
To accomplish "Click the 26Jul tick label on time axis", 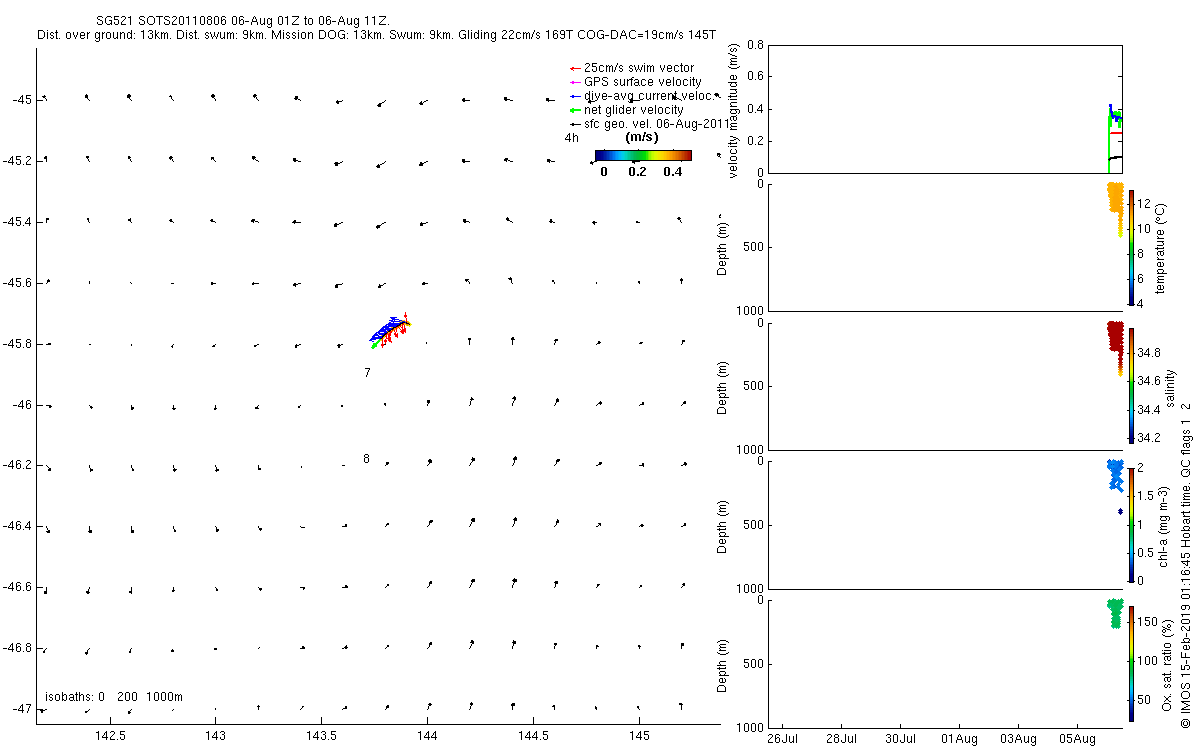I will (x=782, y=740).
